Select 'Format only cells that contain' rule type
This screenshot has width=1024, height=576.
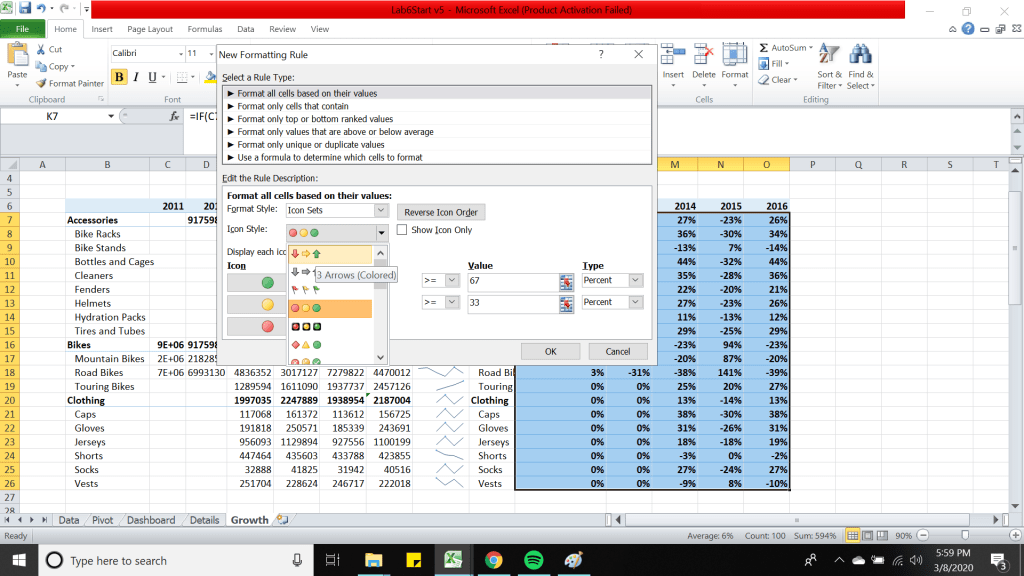click(x=293, y=106)
